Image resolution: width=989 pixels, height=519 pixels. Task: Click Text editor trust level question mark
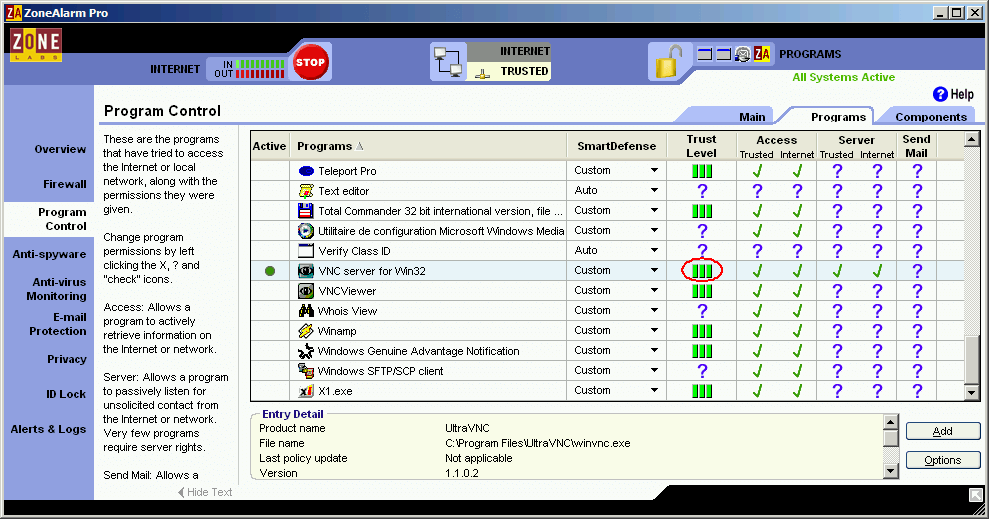pos(702,191)
